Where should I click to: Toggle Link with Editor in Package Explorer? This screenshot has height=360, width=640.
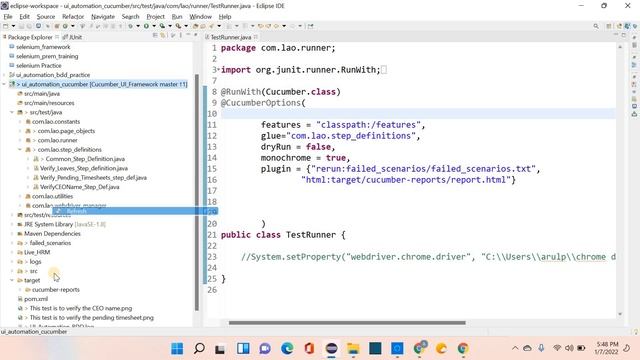163,36
